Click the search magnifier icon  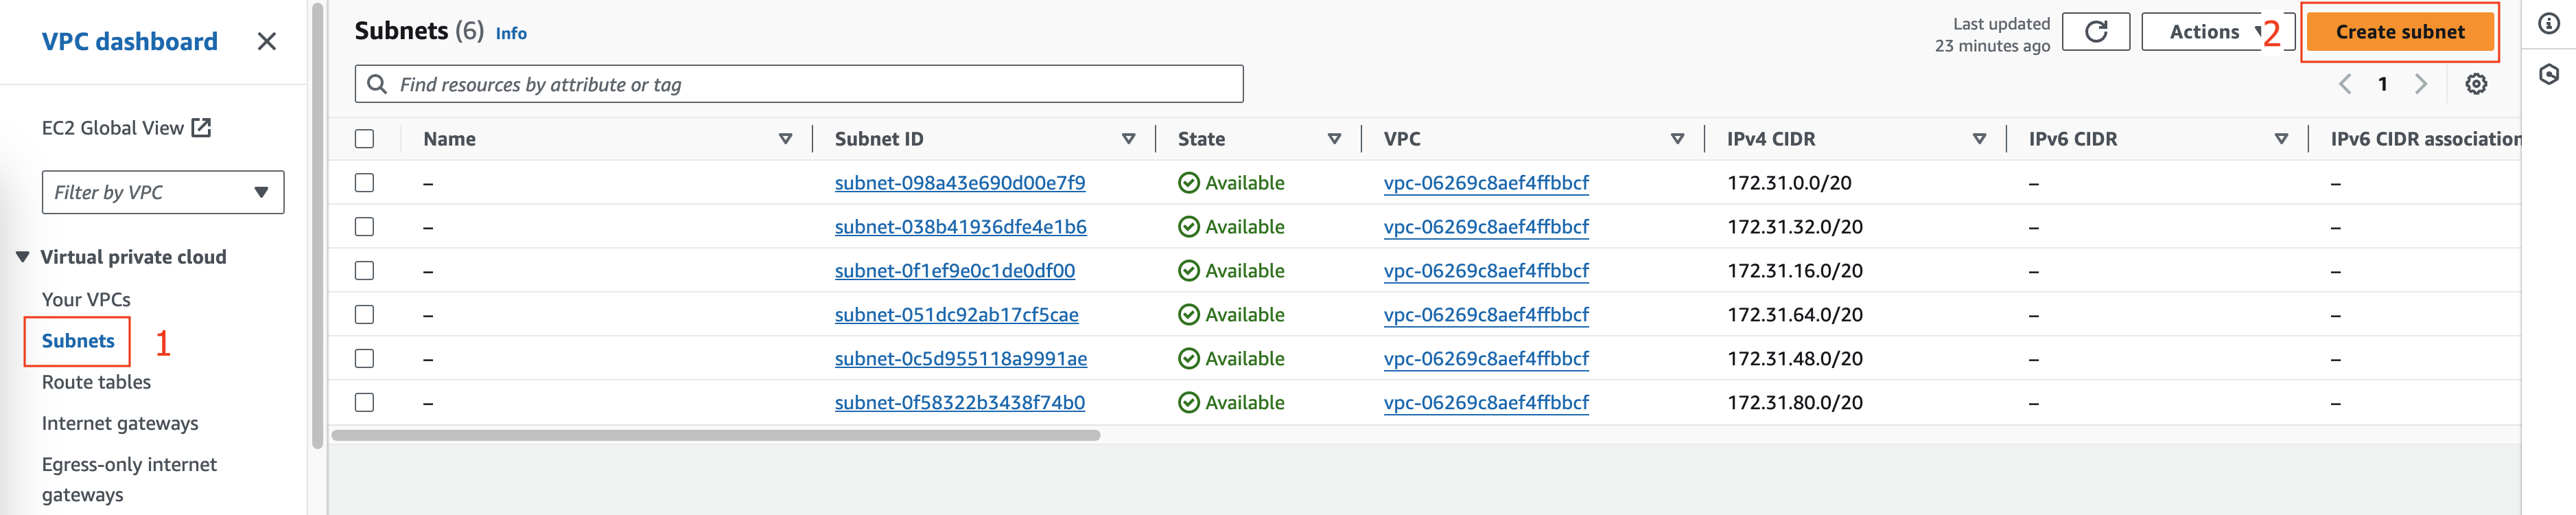[377, 84]
